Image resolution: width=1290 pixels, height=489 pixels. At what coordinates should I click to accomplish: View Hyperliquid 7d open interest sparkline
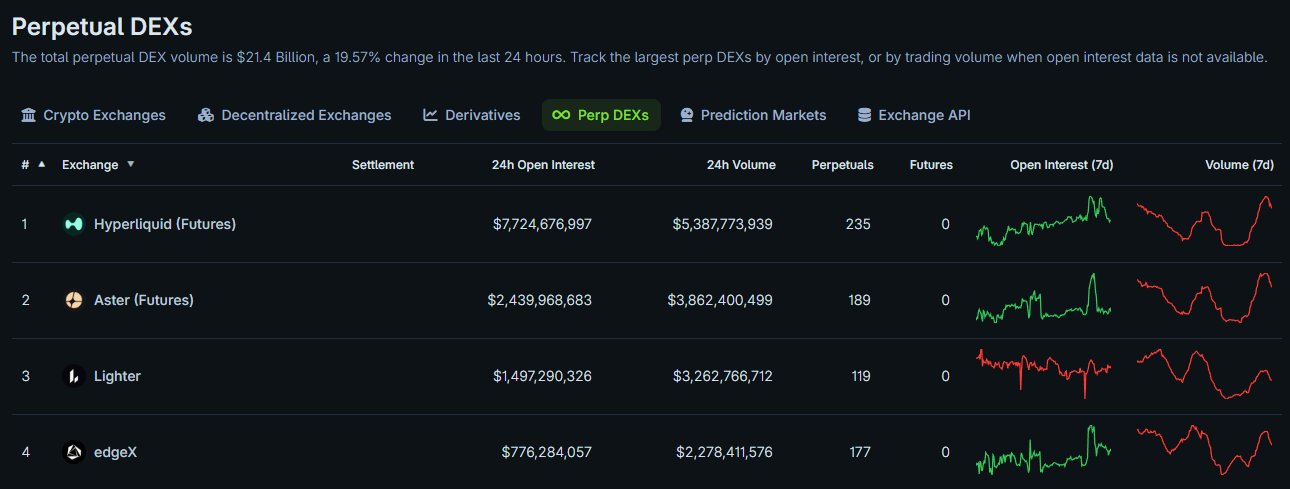tap(1043, 223)
